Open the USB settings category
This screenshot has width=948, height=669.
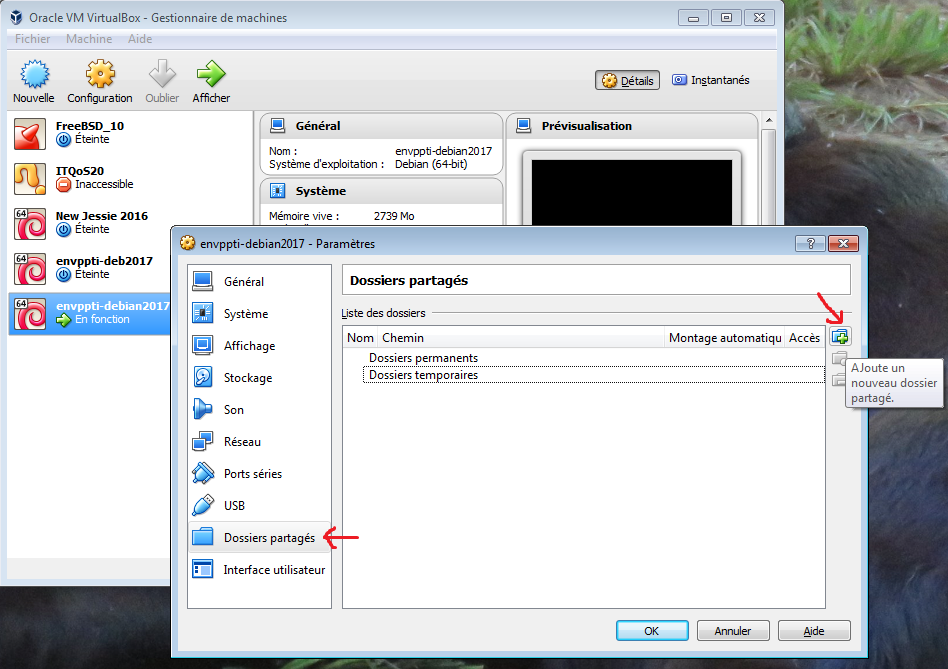point(234,506)
